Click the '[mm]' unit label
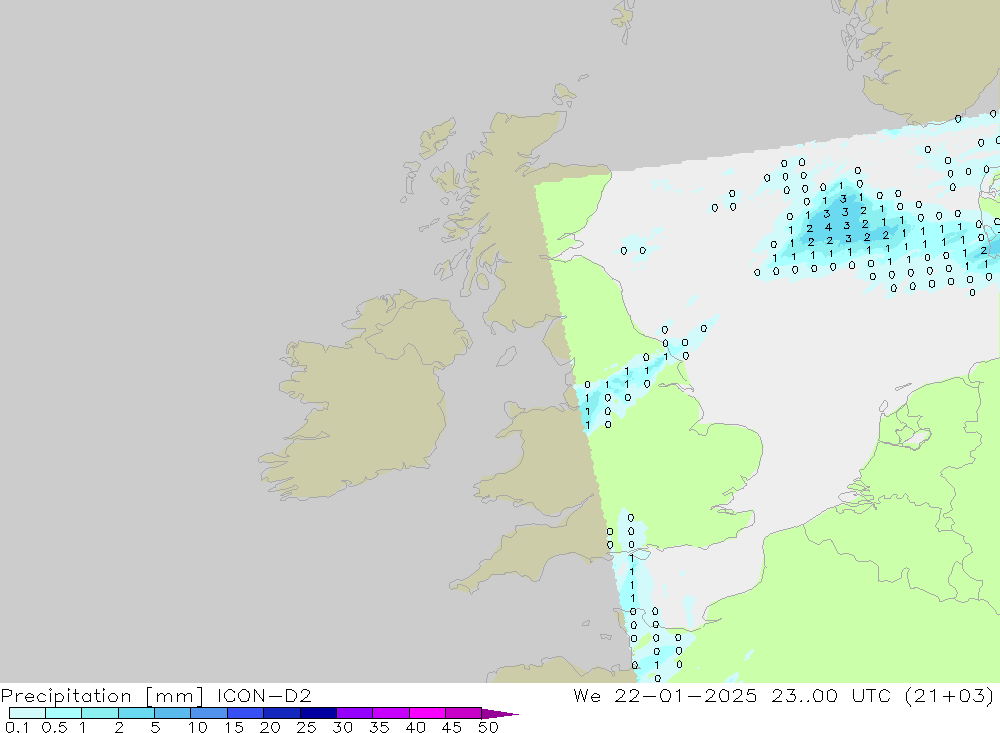The height and width of the screenshot is (733, 1000). [175, 696]
